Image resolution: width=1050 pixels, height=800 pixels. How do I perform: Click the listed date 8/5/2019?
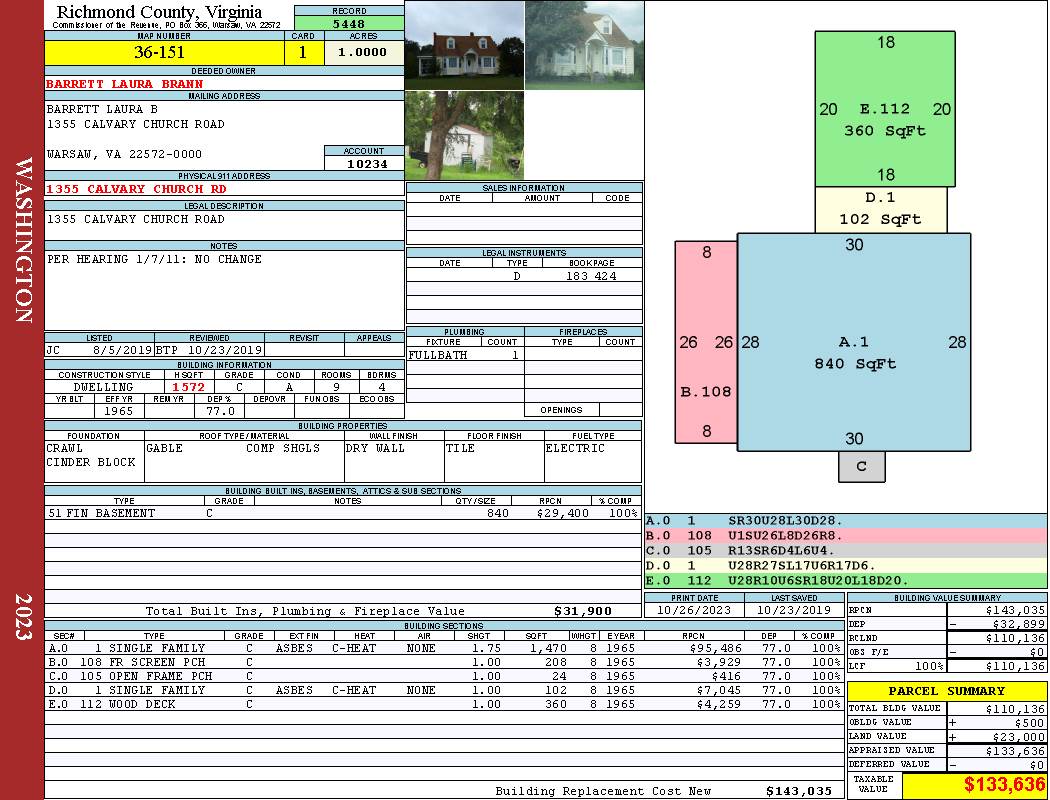(x=123, y=349)
